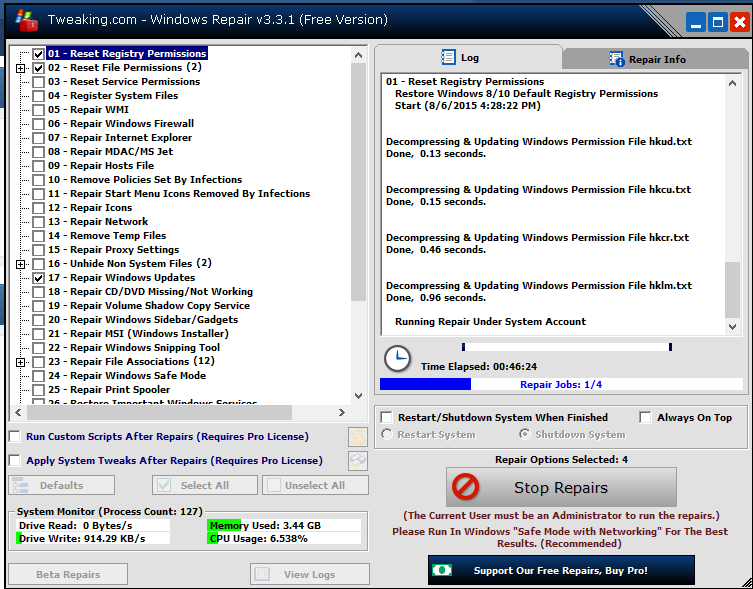
Task: Click repair list scroll up arrow
Action: click(358, 55)
